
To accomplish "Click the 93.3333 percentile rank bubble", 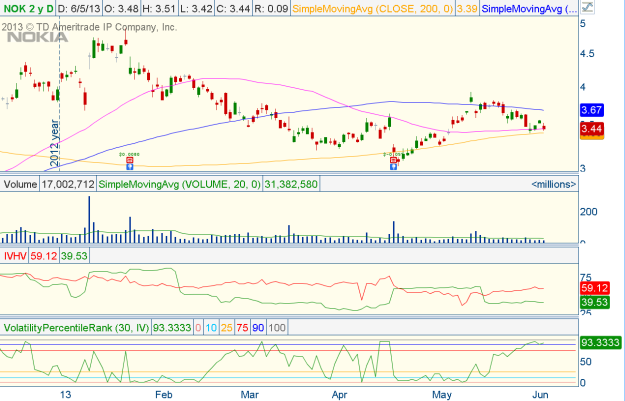I will 597,343.
